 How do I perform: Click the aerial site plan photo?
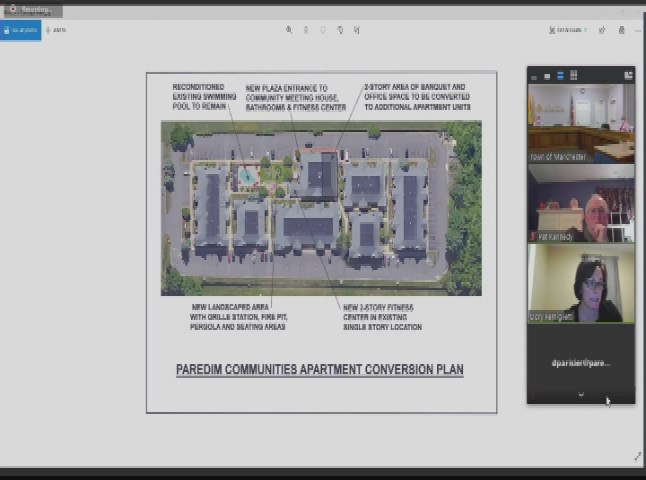coord(321,208)
